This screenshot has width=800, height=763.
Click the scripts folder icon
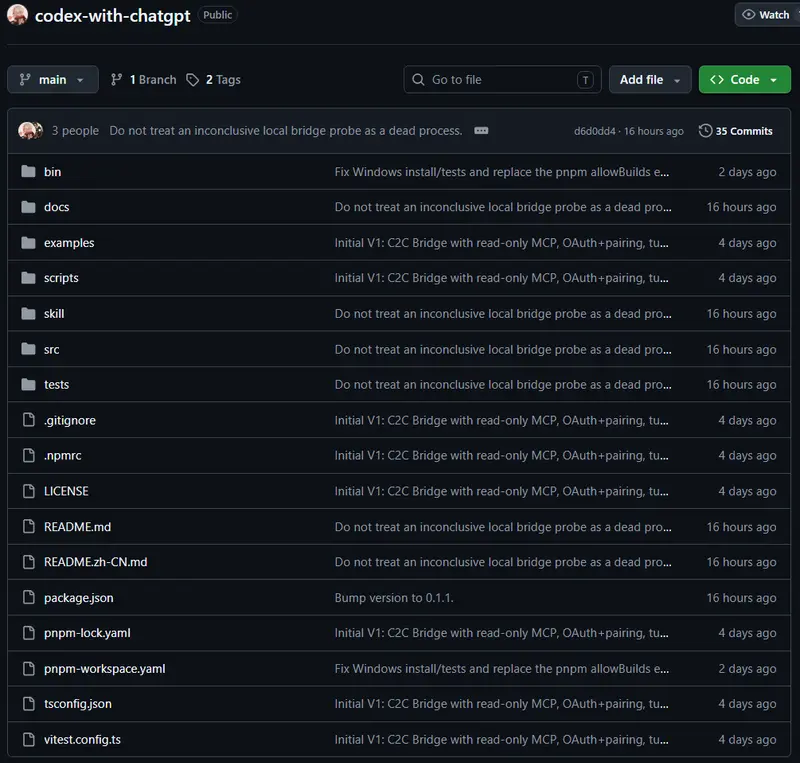29,278
